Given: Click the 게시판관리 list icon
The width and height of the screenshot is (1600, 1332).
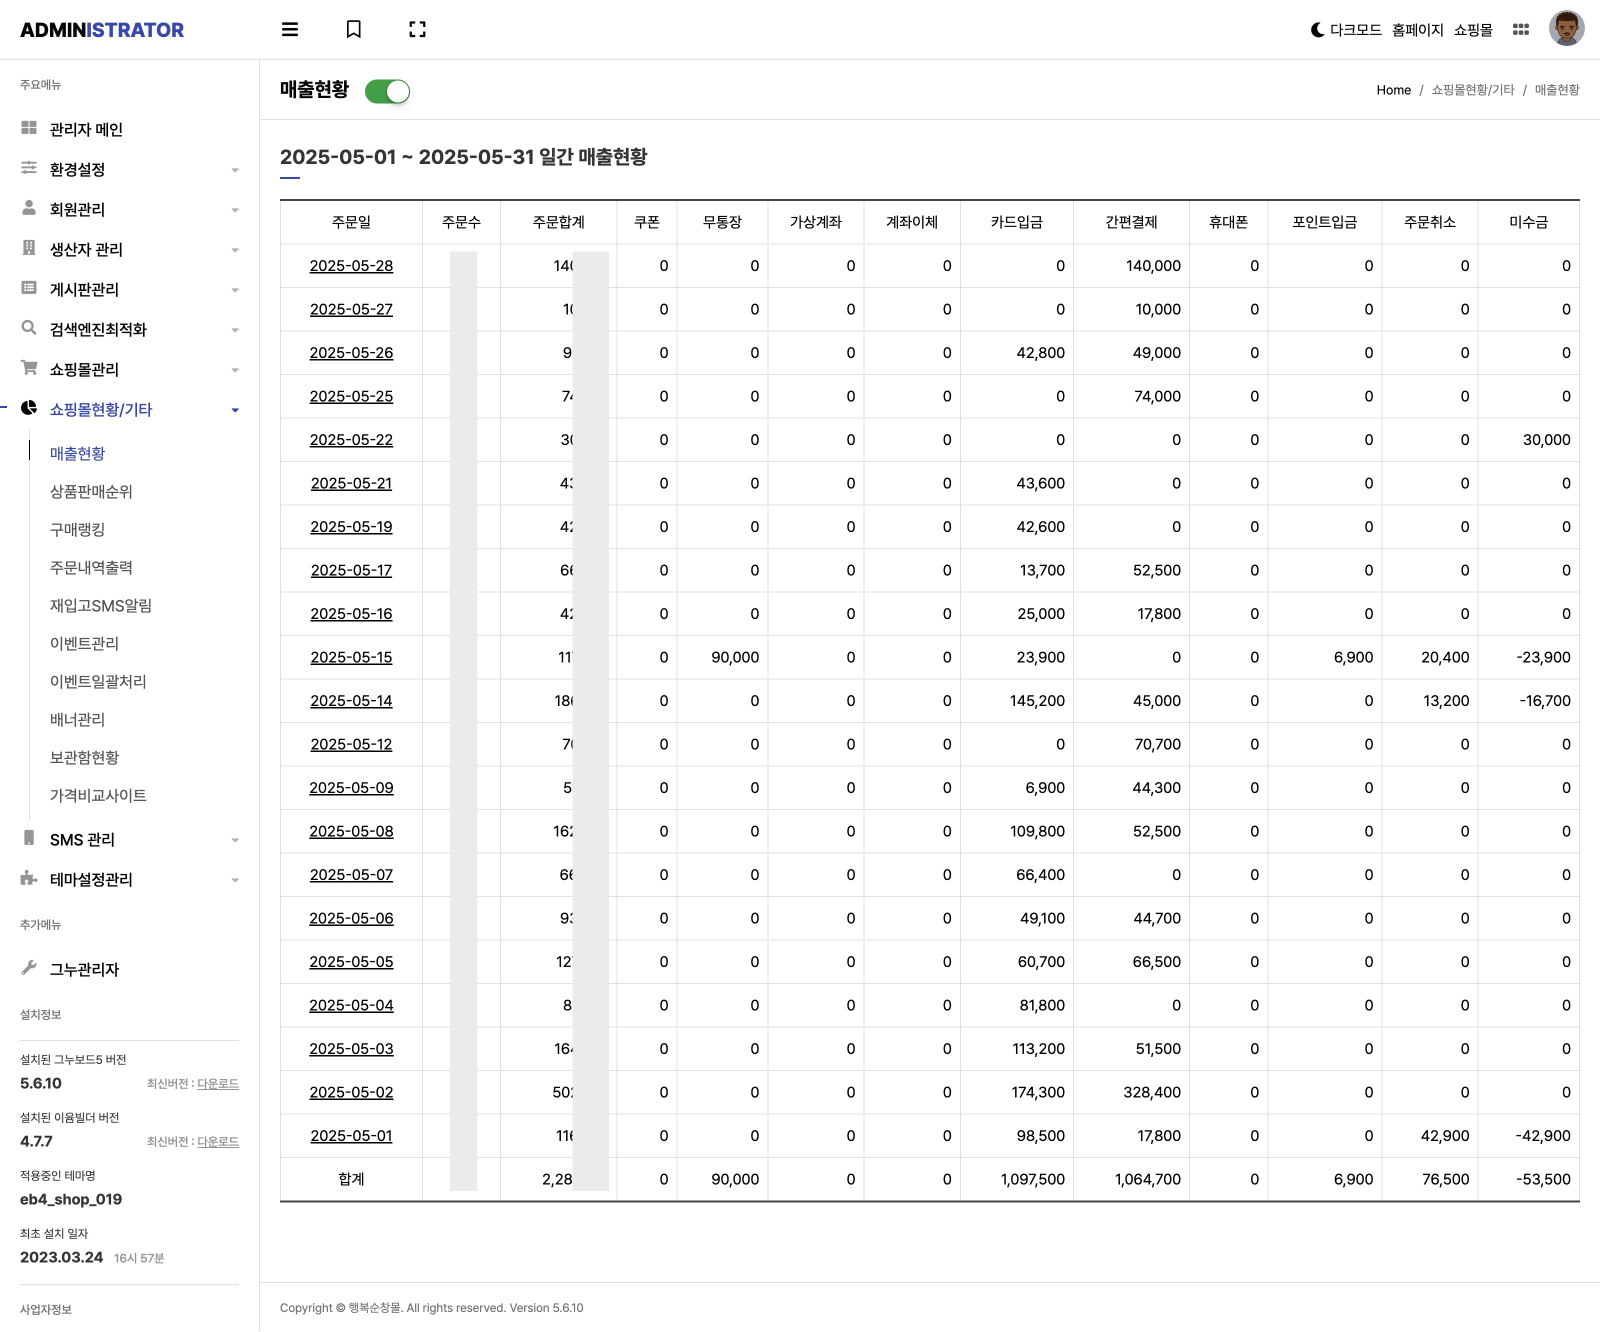Looking at the screenshot, I should tap(29, 288).
